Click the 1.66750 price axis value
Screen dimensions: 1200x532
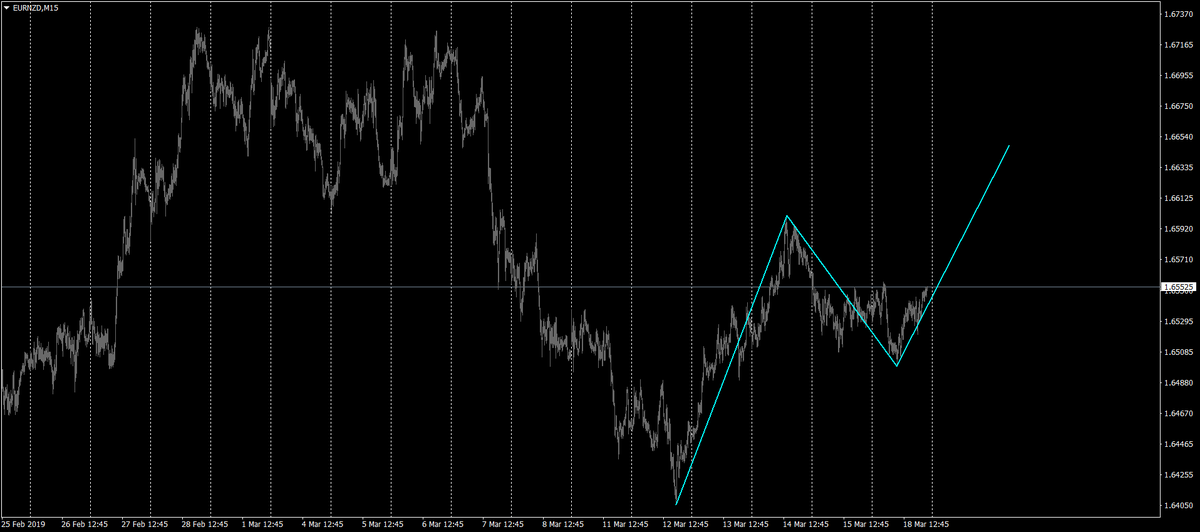(x=1178, y=105)
